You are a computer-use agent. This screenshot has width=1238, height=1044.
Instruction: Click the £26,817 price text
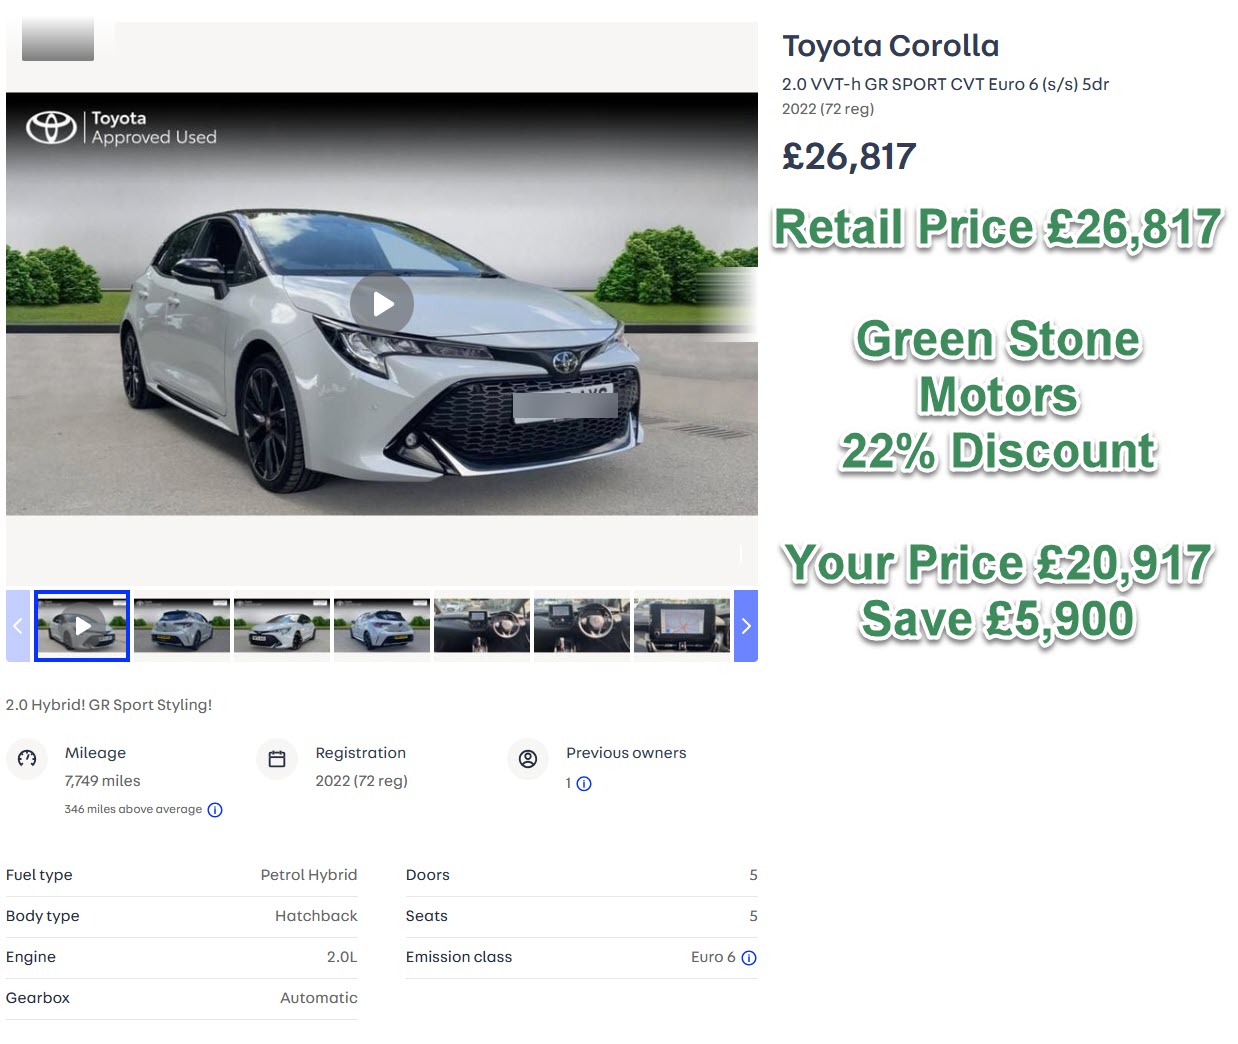[x=849, y=157]
